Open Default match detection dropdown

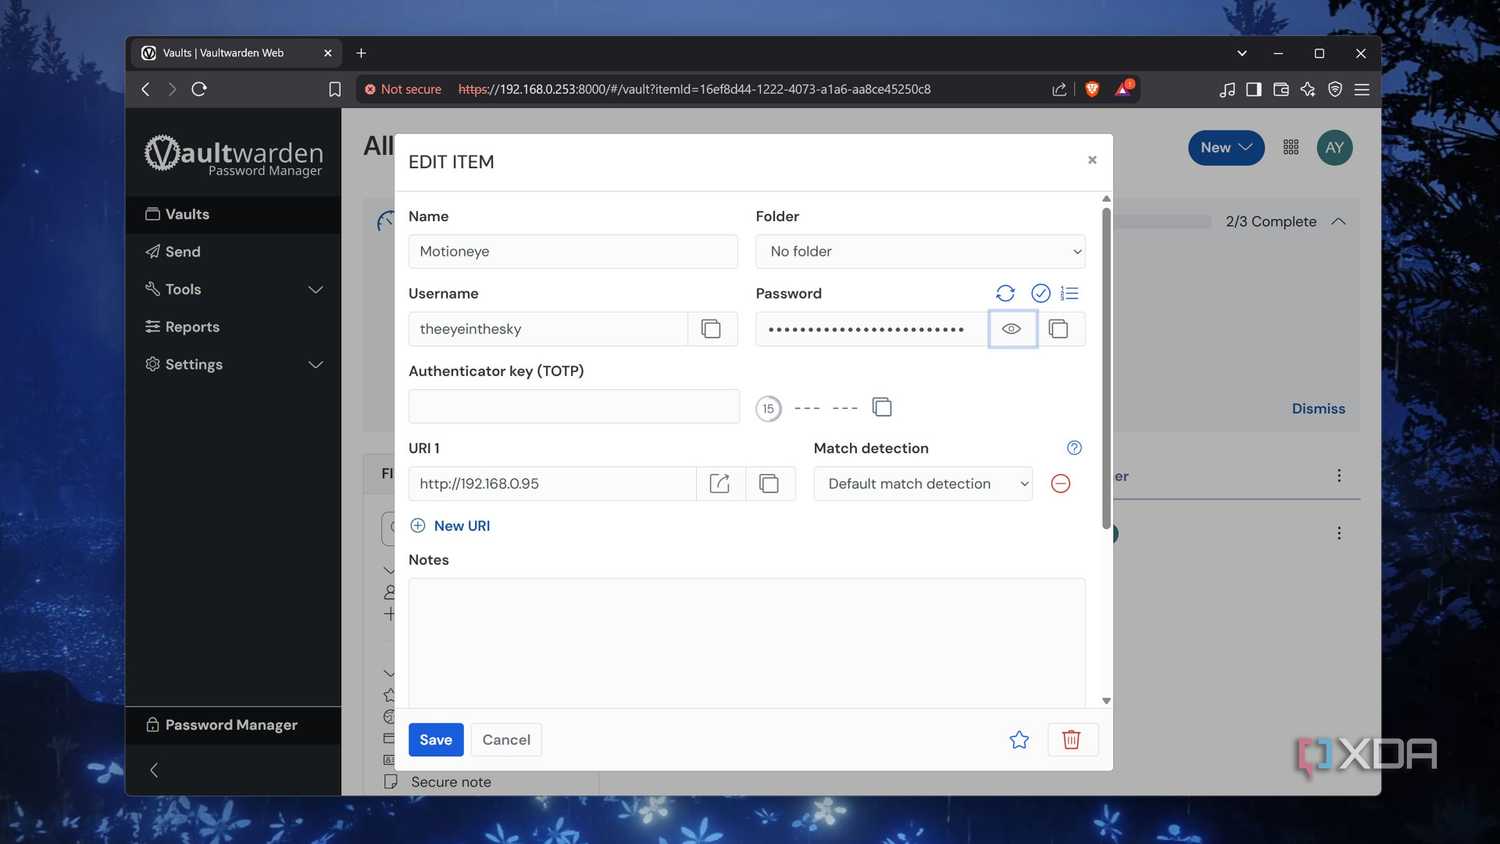(923, 484)
